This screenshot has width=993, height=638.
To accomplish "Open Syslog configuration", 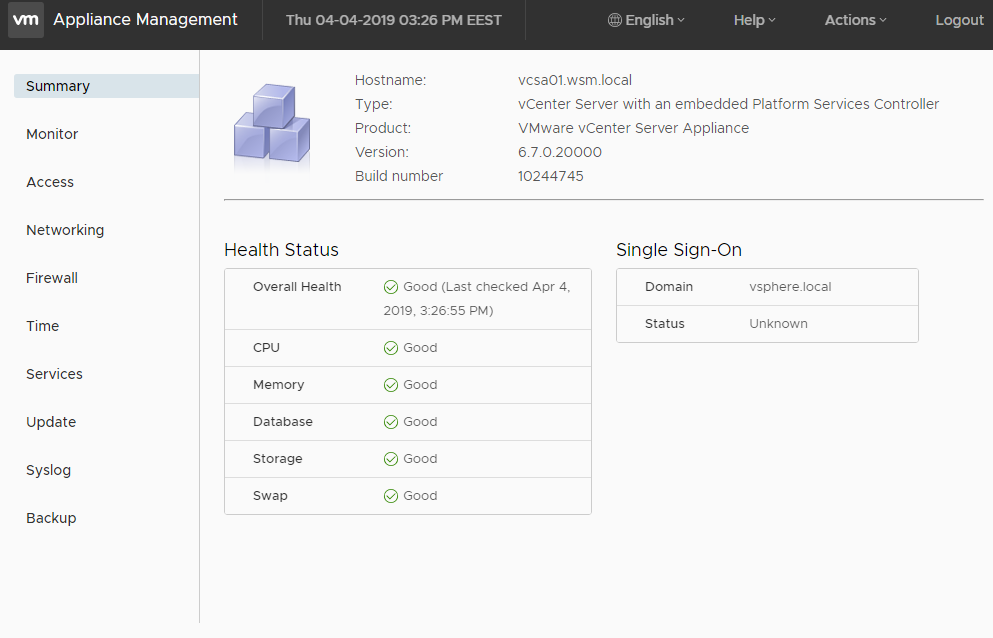I will point(49,471).
